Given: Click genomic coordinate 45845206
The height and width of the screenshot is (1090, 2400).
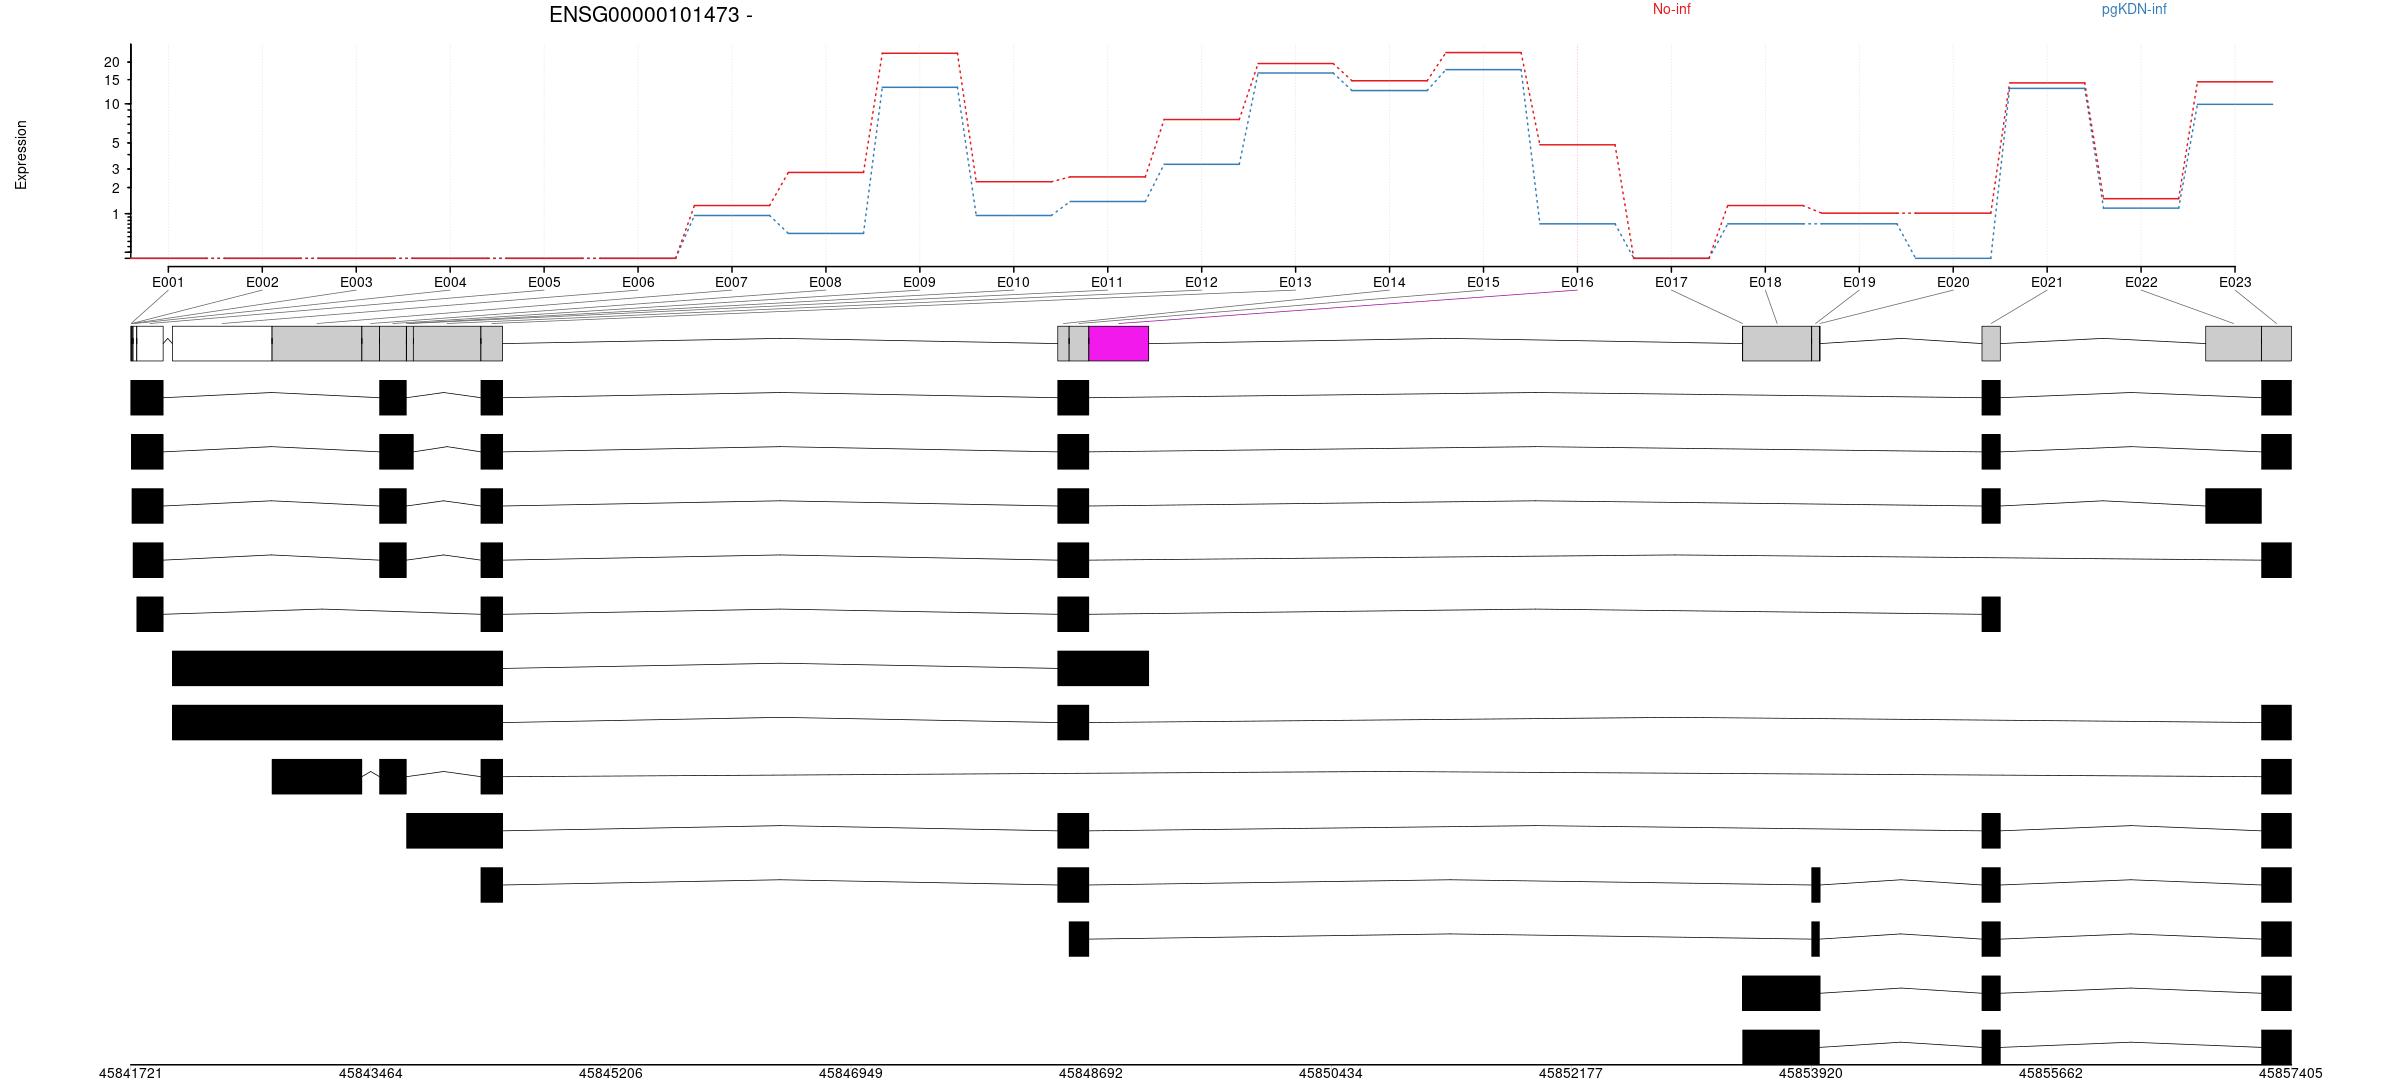Looking at the screenshot, I should point(610,1073).
